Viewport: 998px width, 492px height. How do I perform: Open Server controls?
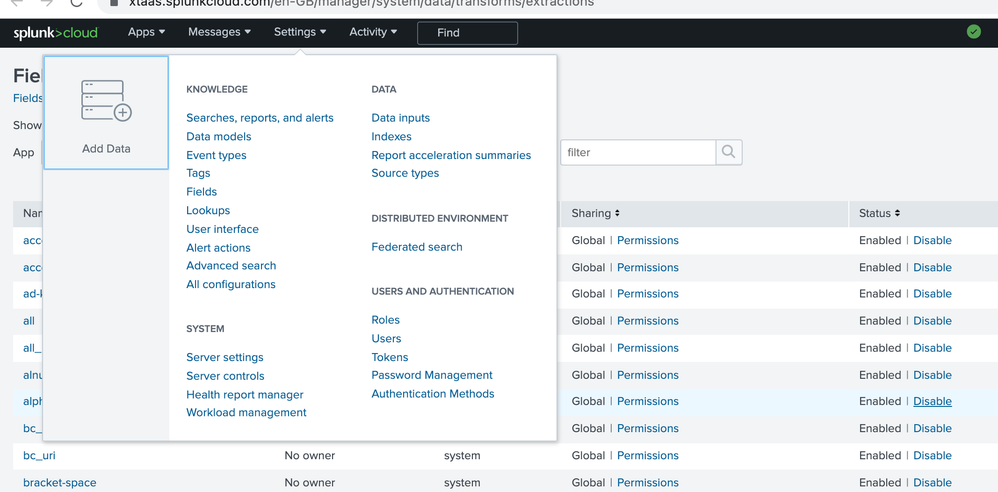(225, 376)
